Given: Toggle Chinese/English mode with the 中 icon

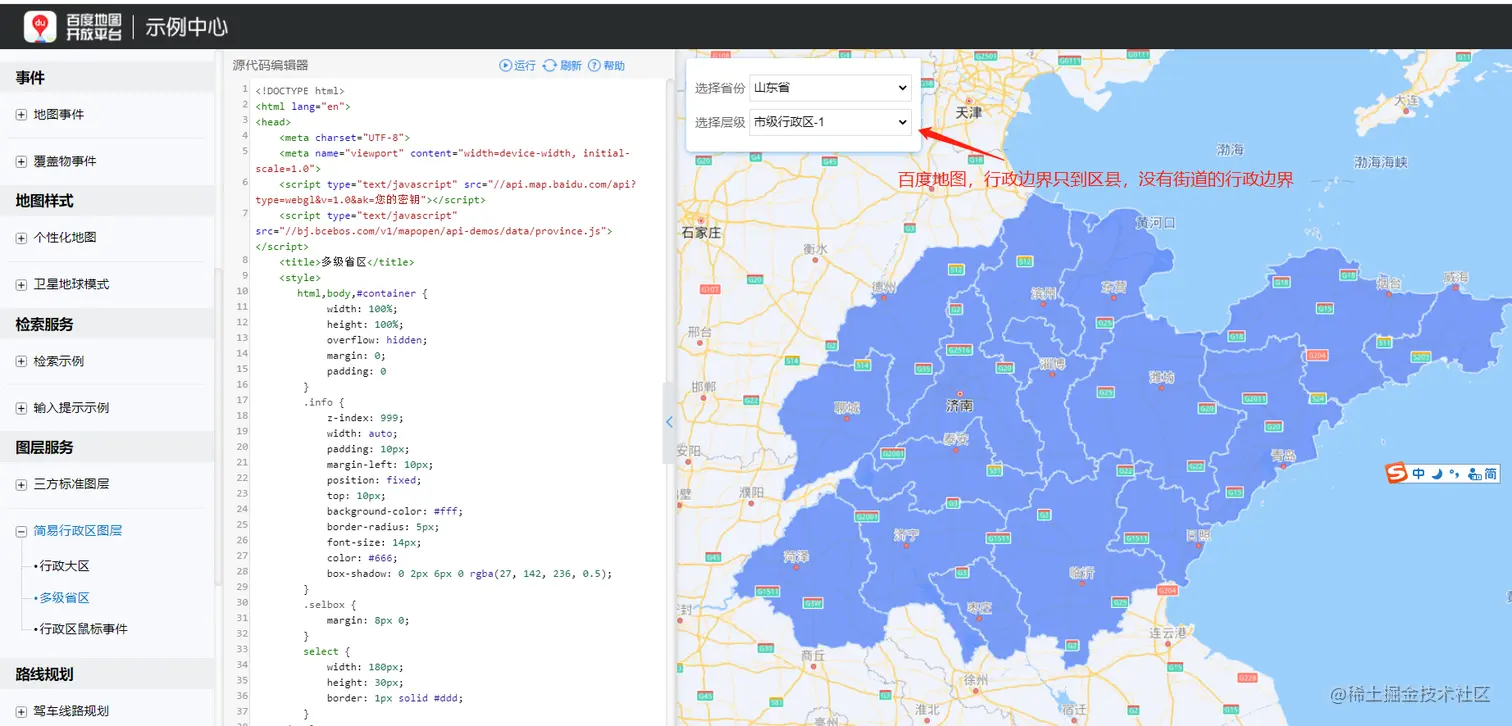Looking at the screenshot, I should [x=1419, y=474].
